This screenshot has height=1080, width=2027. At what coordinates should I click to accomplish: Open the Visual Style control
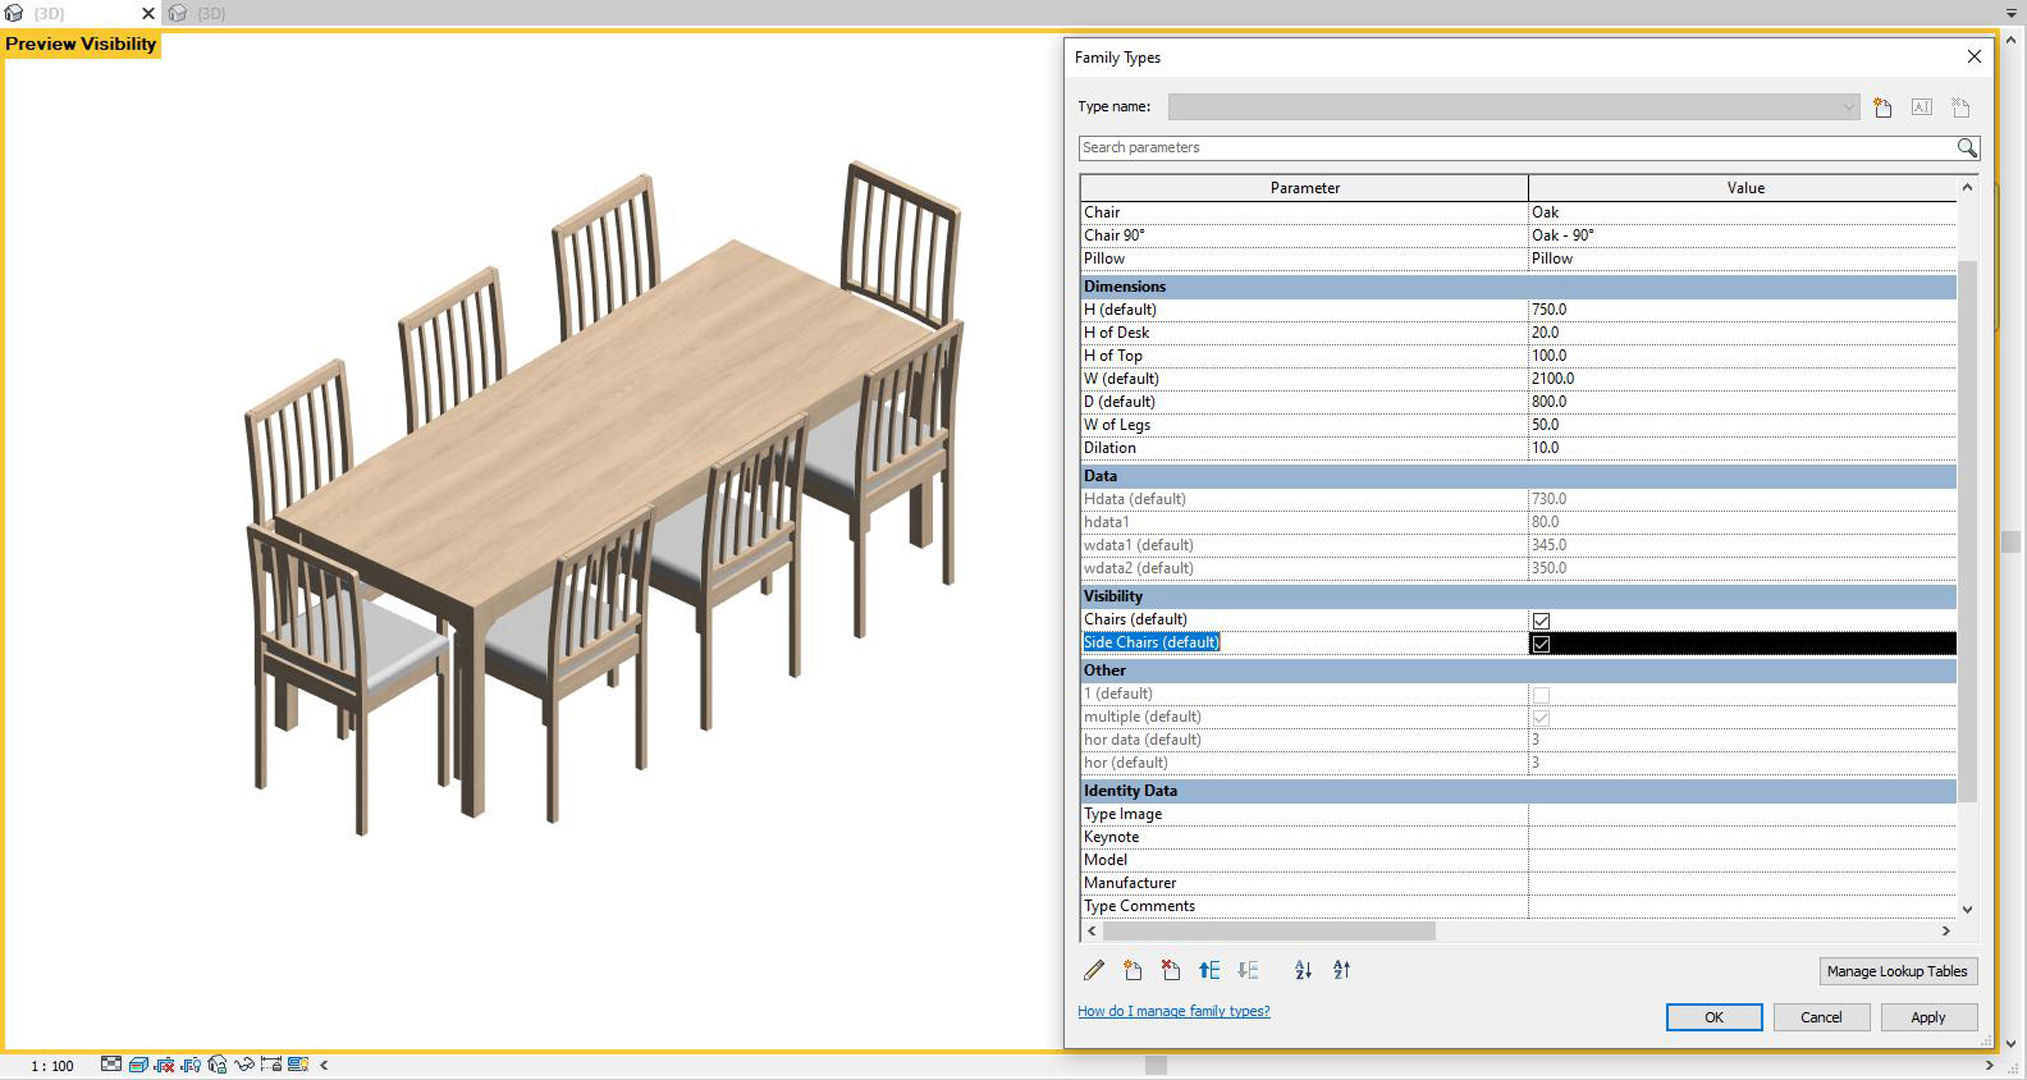point(138,1064)
